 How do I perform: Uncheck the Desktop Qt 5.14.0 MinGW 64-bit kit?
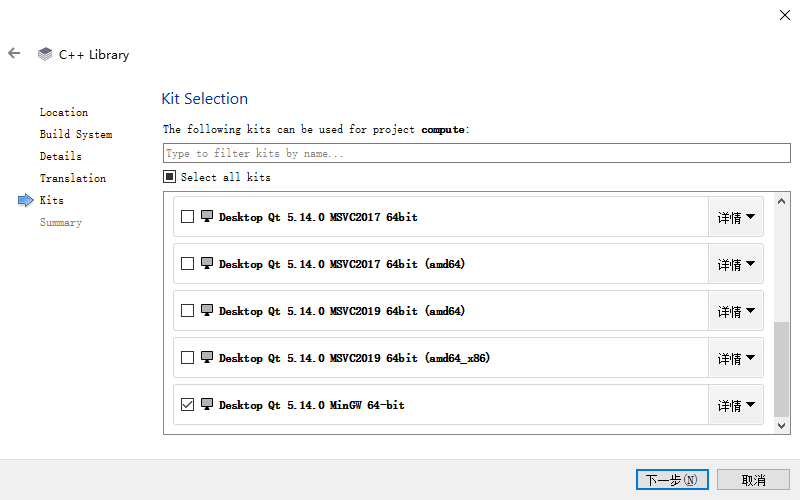[187, 405]
